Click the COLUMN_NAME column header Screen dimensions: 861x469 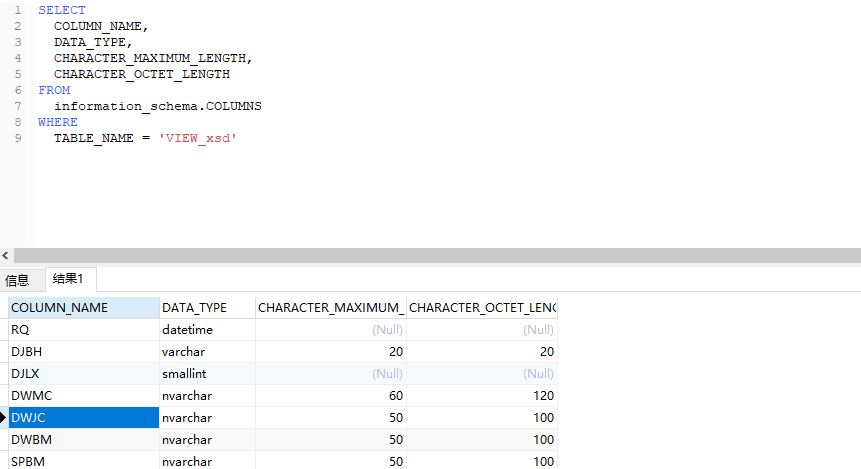pyautogui.click(x=84, y=308)
